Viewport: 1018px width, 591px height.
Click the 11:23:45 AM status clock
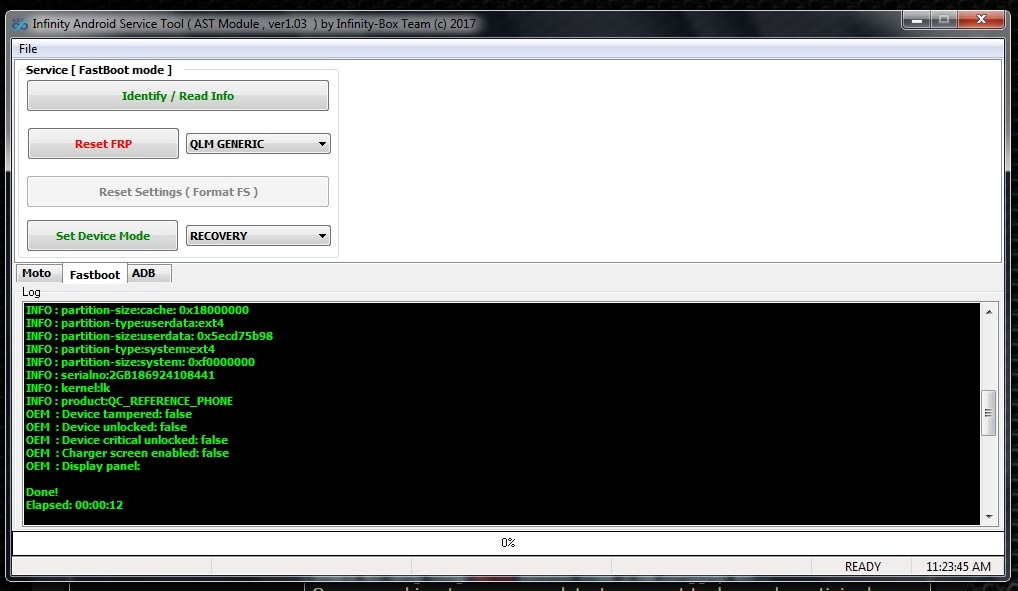[958, 567]
